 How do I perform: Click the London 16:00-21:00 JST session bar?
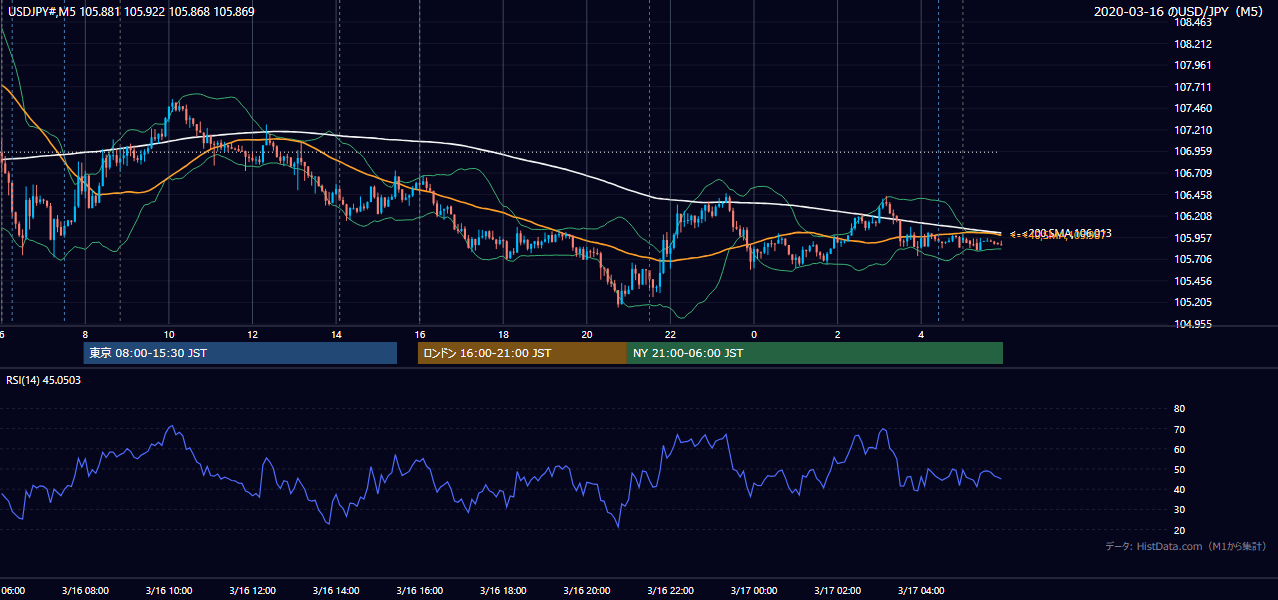(522, 353)
